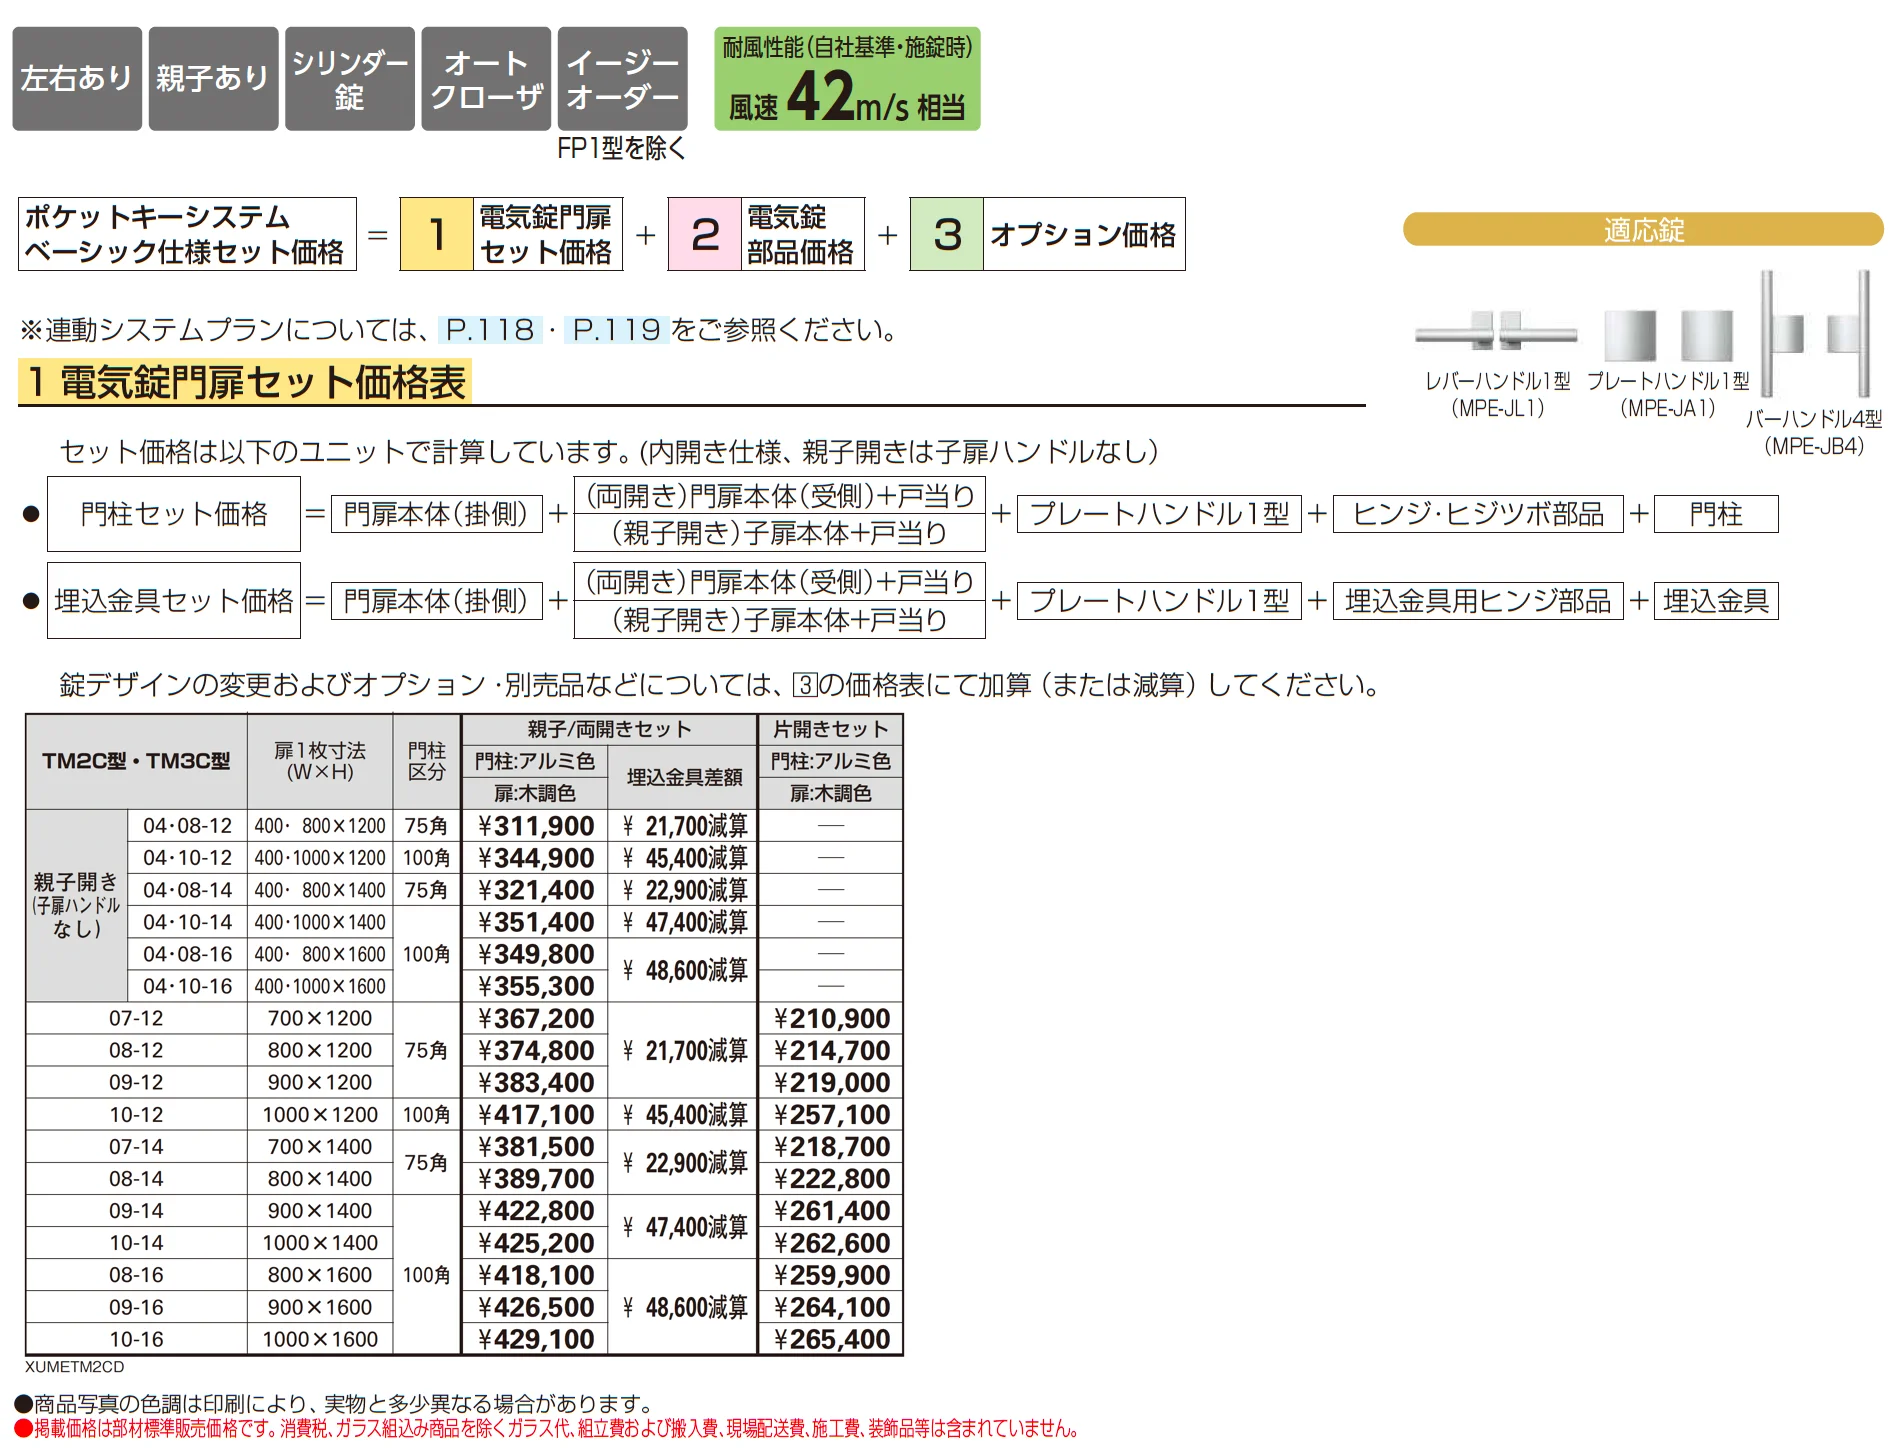Click the ¥355,300 price cell
This screenshot has width=1904, height=1451.
click(535, 986)
